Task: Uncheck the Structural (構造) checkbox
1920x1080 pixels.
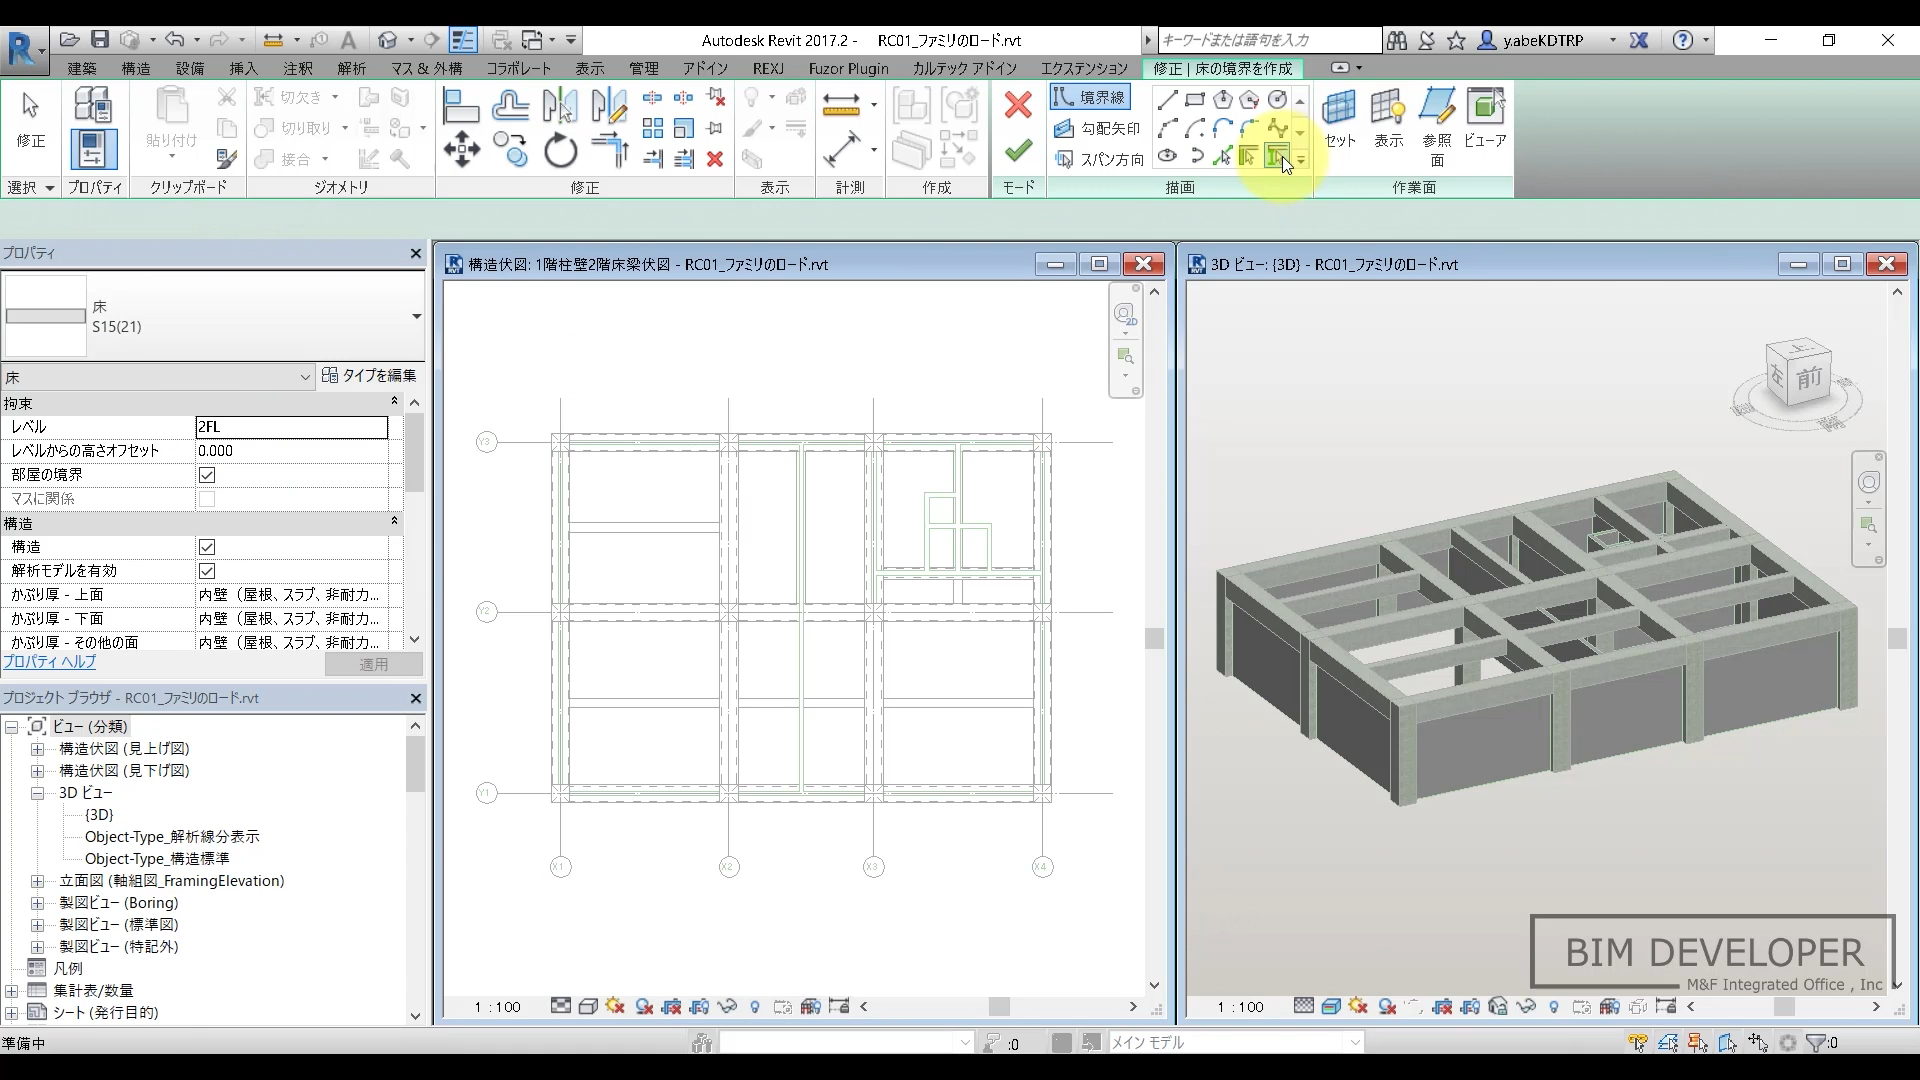Action: [207, 547]
